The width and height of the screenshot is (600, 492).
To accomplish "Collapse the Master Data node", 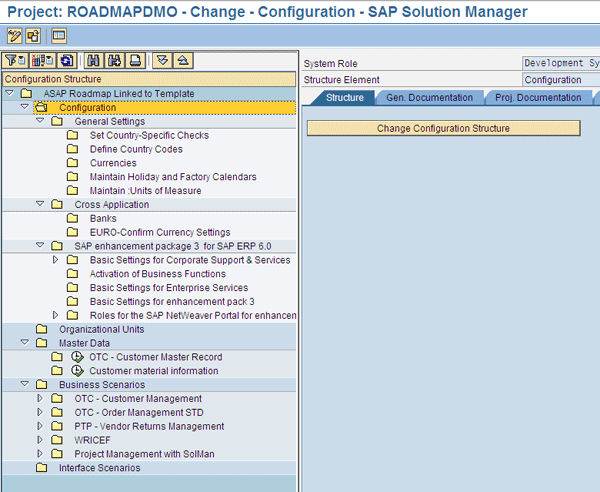I will (25, 342).
